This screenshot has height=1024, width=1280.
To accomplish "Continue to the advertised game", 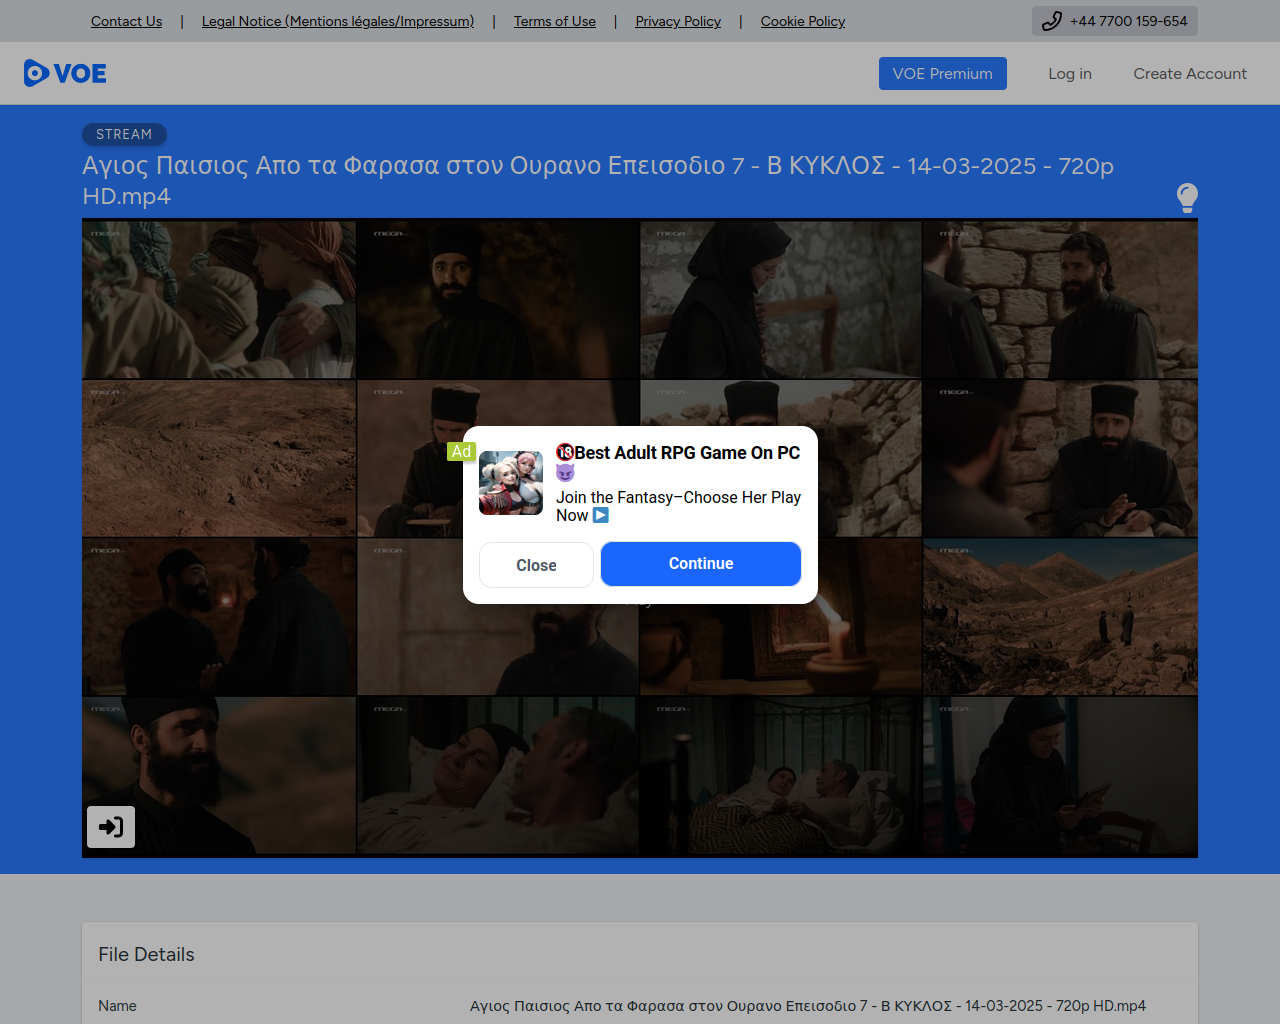I will coord(701,564).
